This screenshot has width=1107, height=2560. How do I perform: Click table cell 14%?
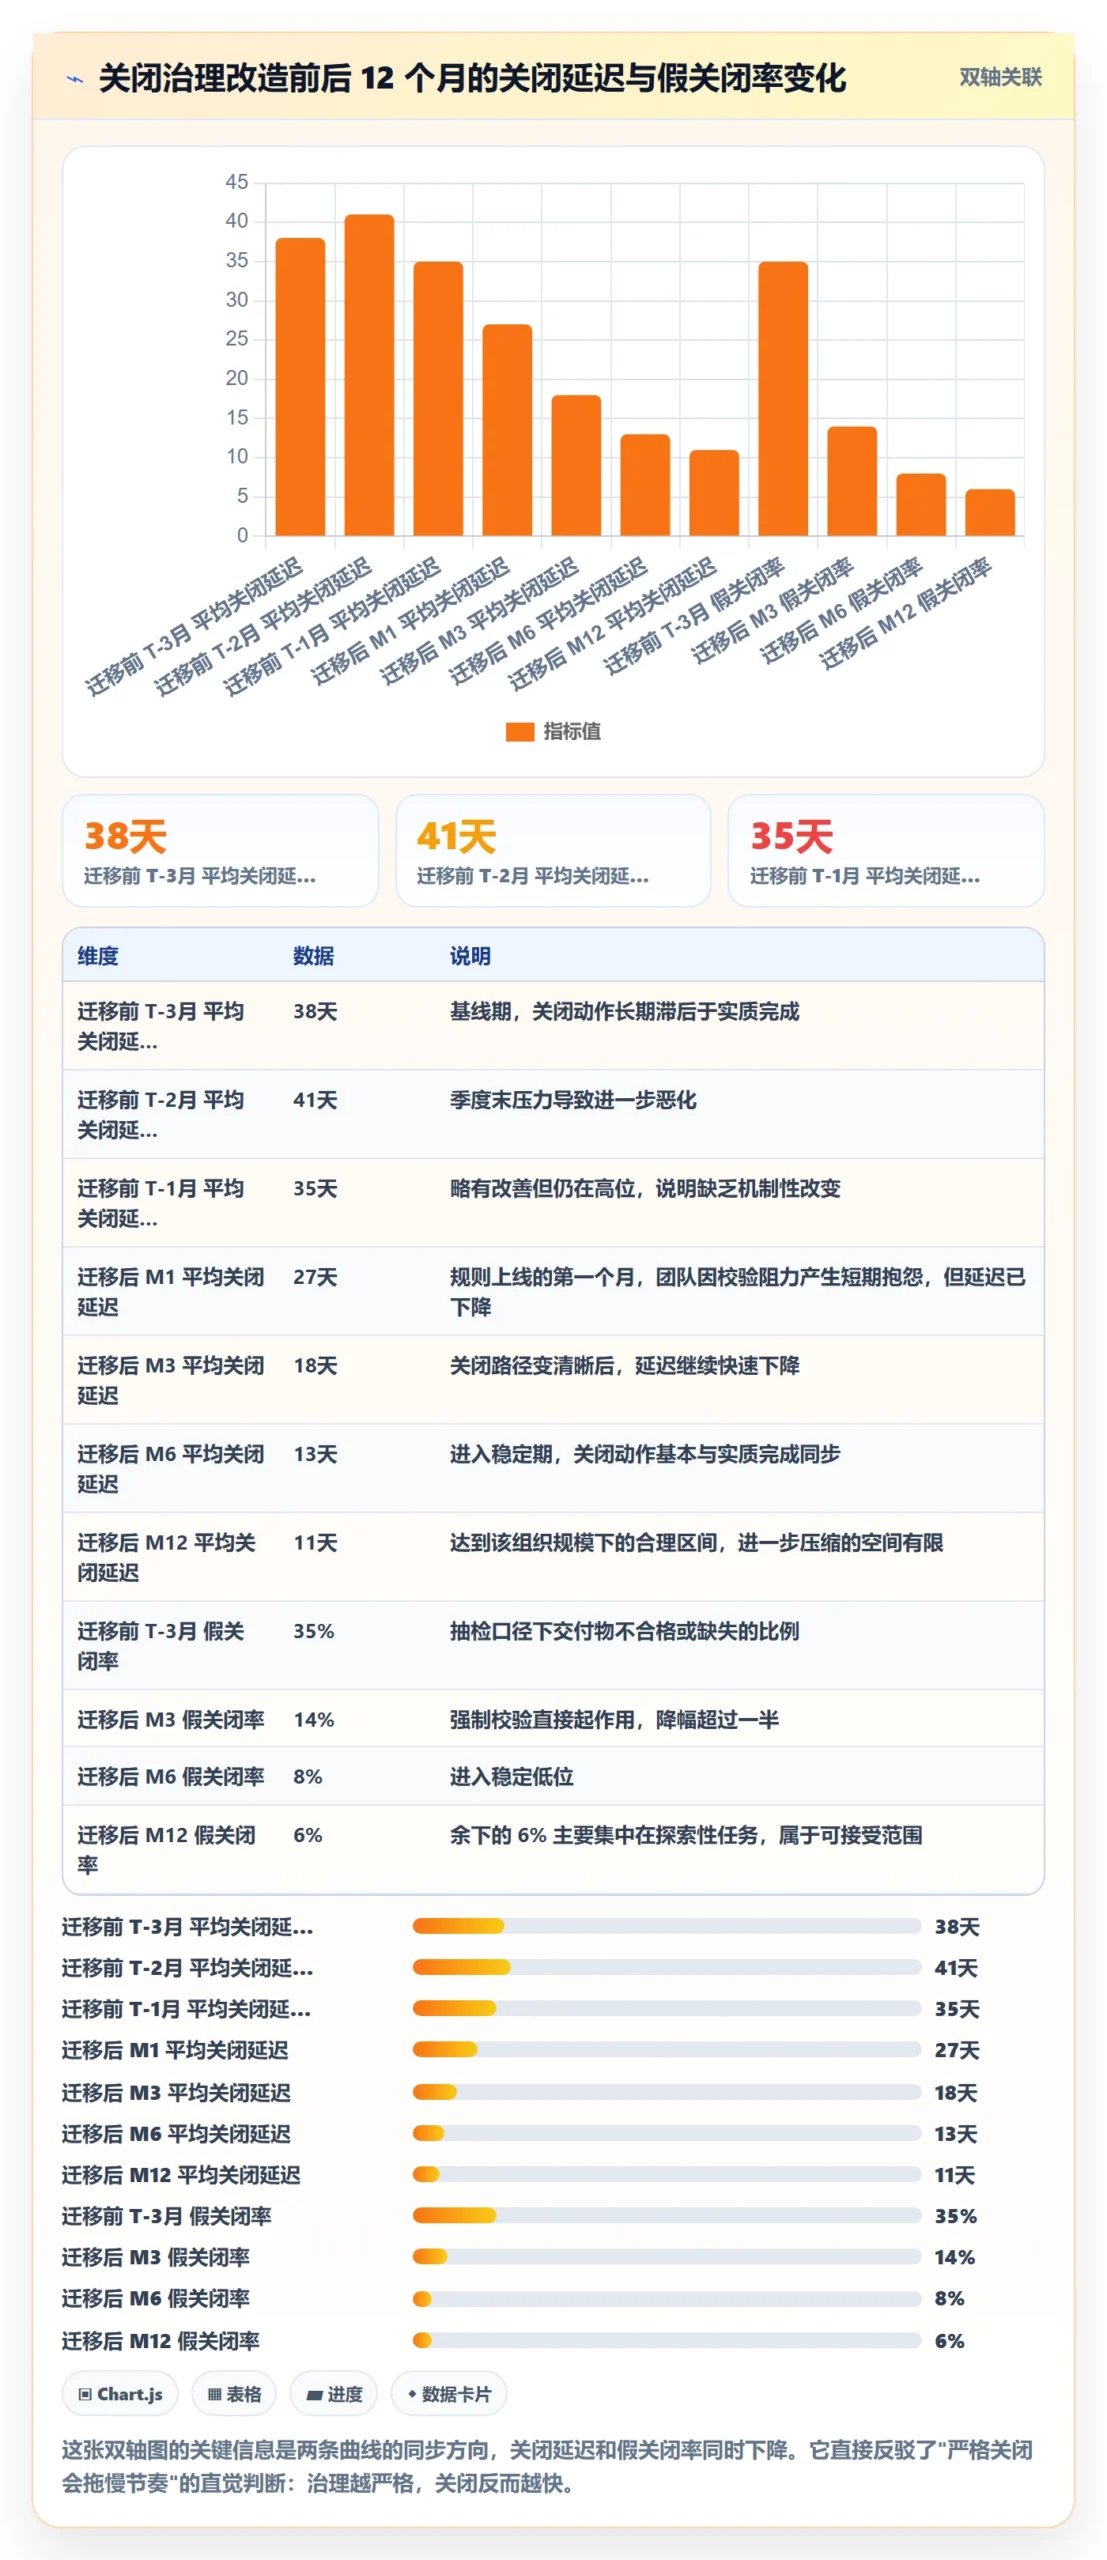pos(313,1719)
